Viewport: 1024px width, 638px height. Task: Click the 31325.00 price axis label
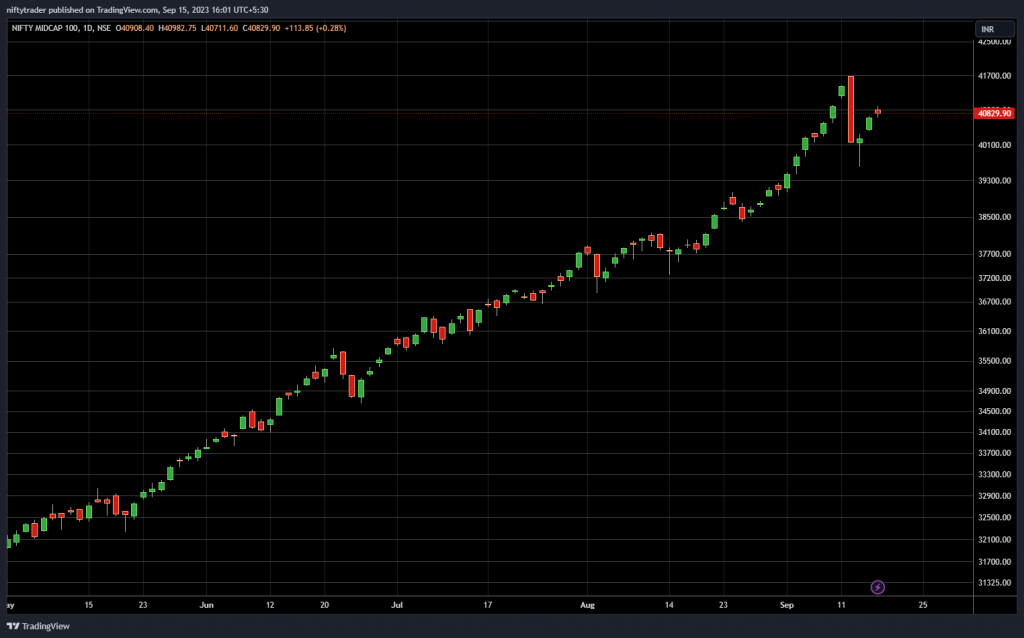tap(994, 582)
